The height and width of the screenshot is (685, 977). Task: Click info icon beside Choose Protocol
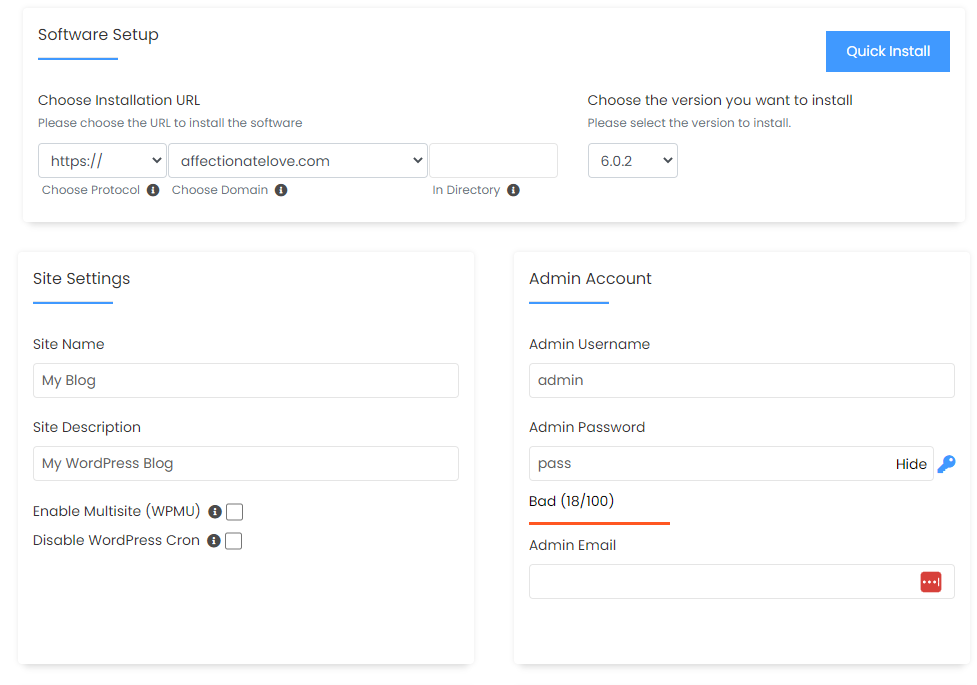(x=153, y=190)
